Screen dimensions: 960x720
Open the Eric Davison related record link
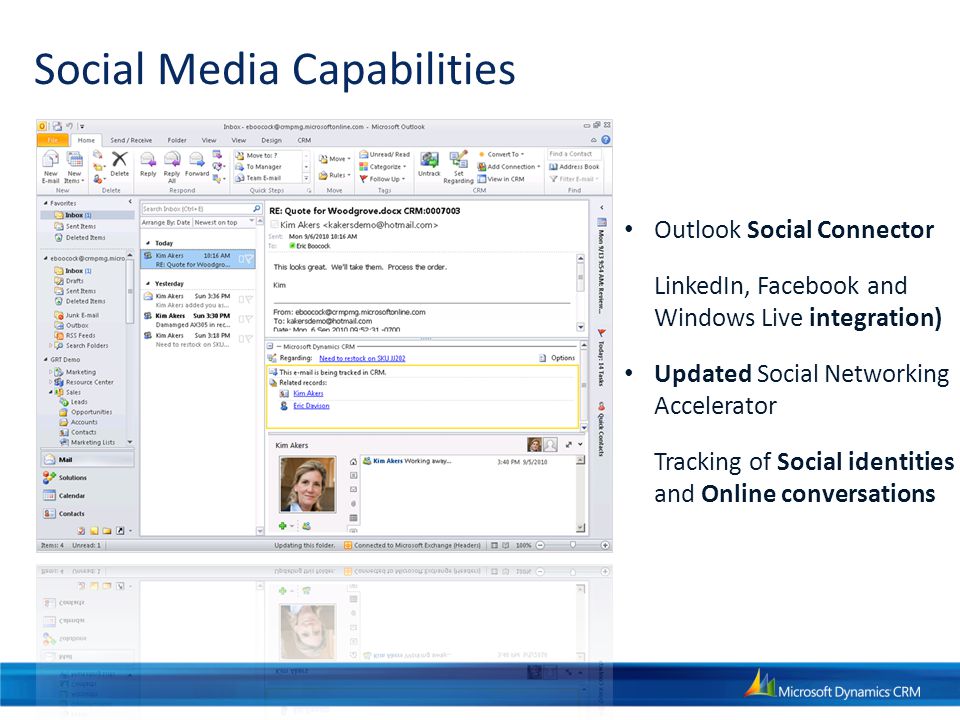pos(311,405)
